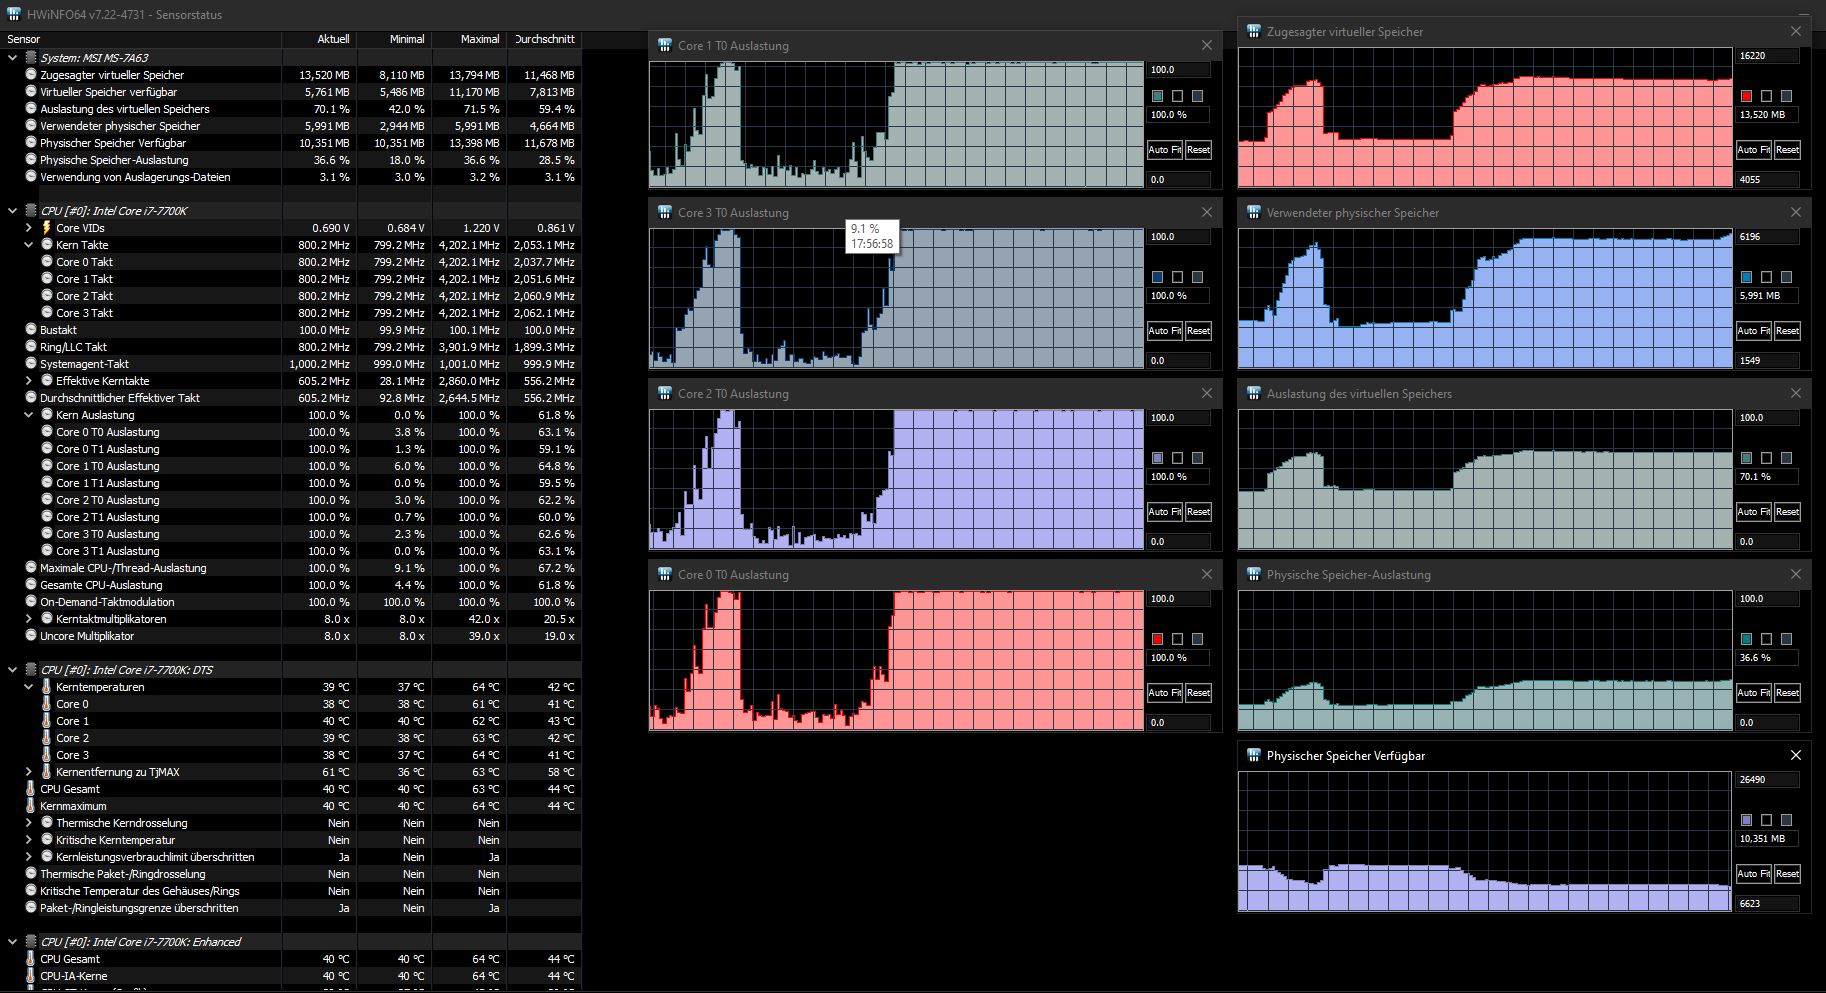Expand the Kernleistungsverbrauchlimit überschritten row
This screenshot has height=993, width=1826.
[29, 857]
